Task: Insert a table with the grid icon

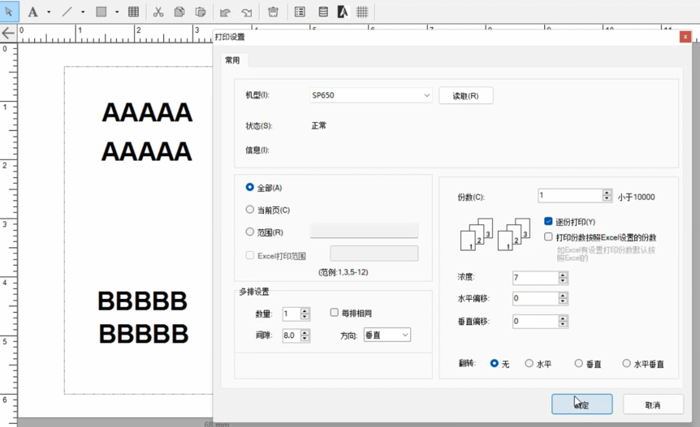Action: 133,12
